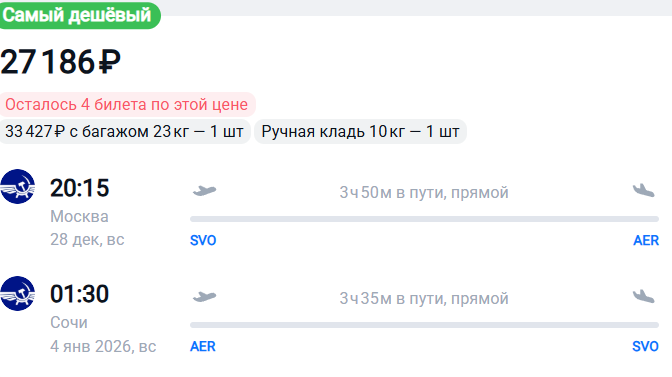Click the return flight route progress bar
672x377 pixels.
click(x=424, y=325)
